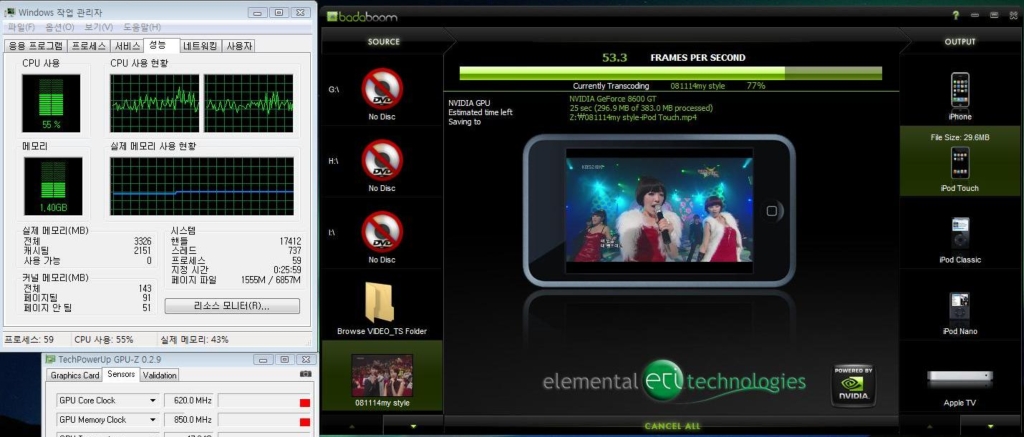Select the H:\ No Disc DVD source

[382, 160]
